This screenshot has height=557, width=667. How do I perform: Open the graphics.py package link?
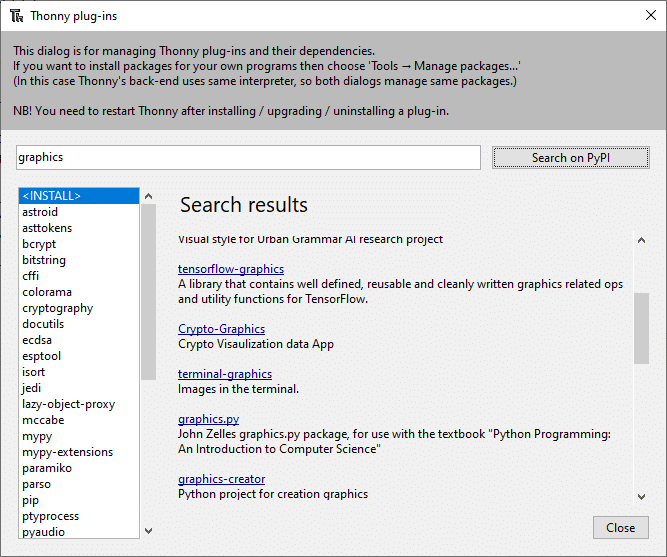208,419
